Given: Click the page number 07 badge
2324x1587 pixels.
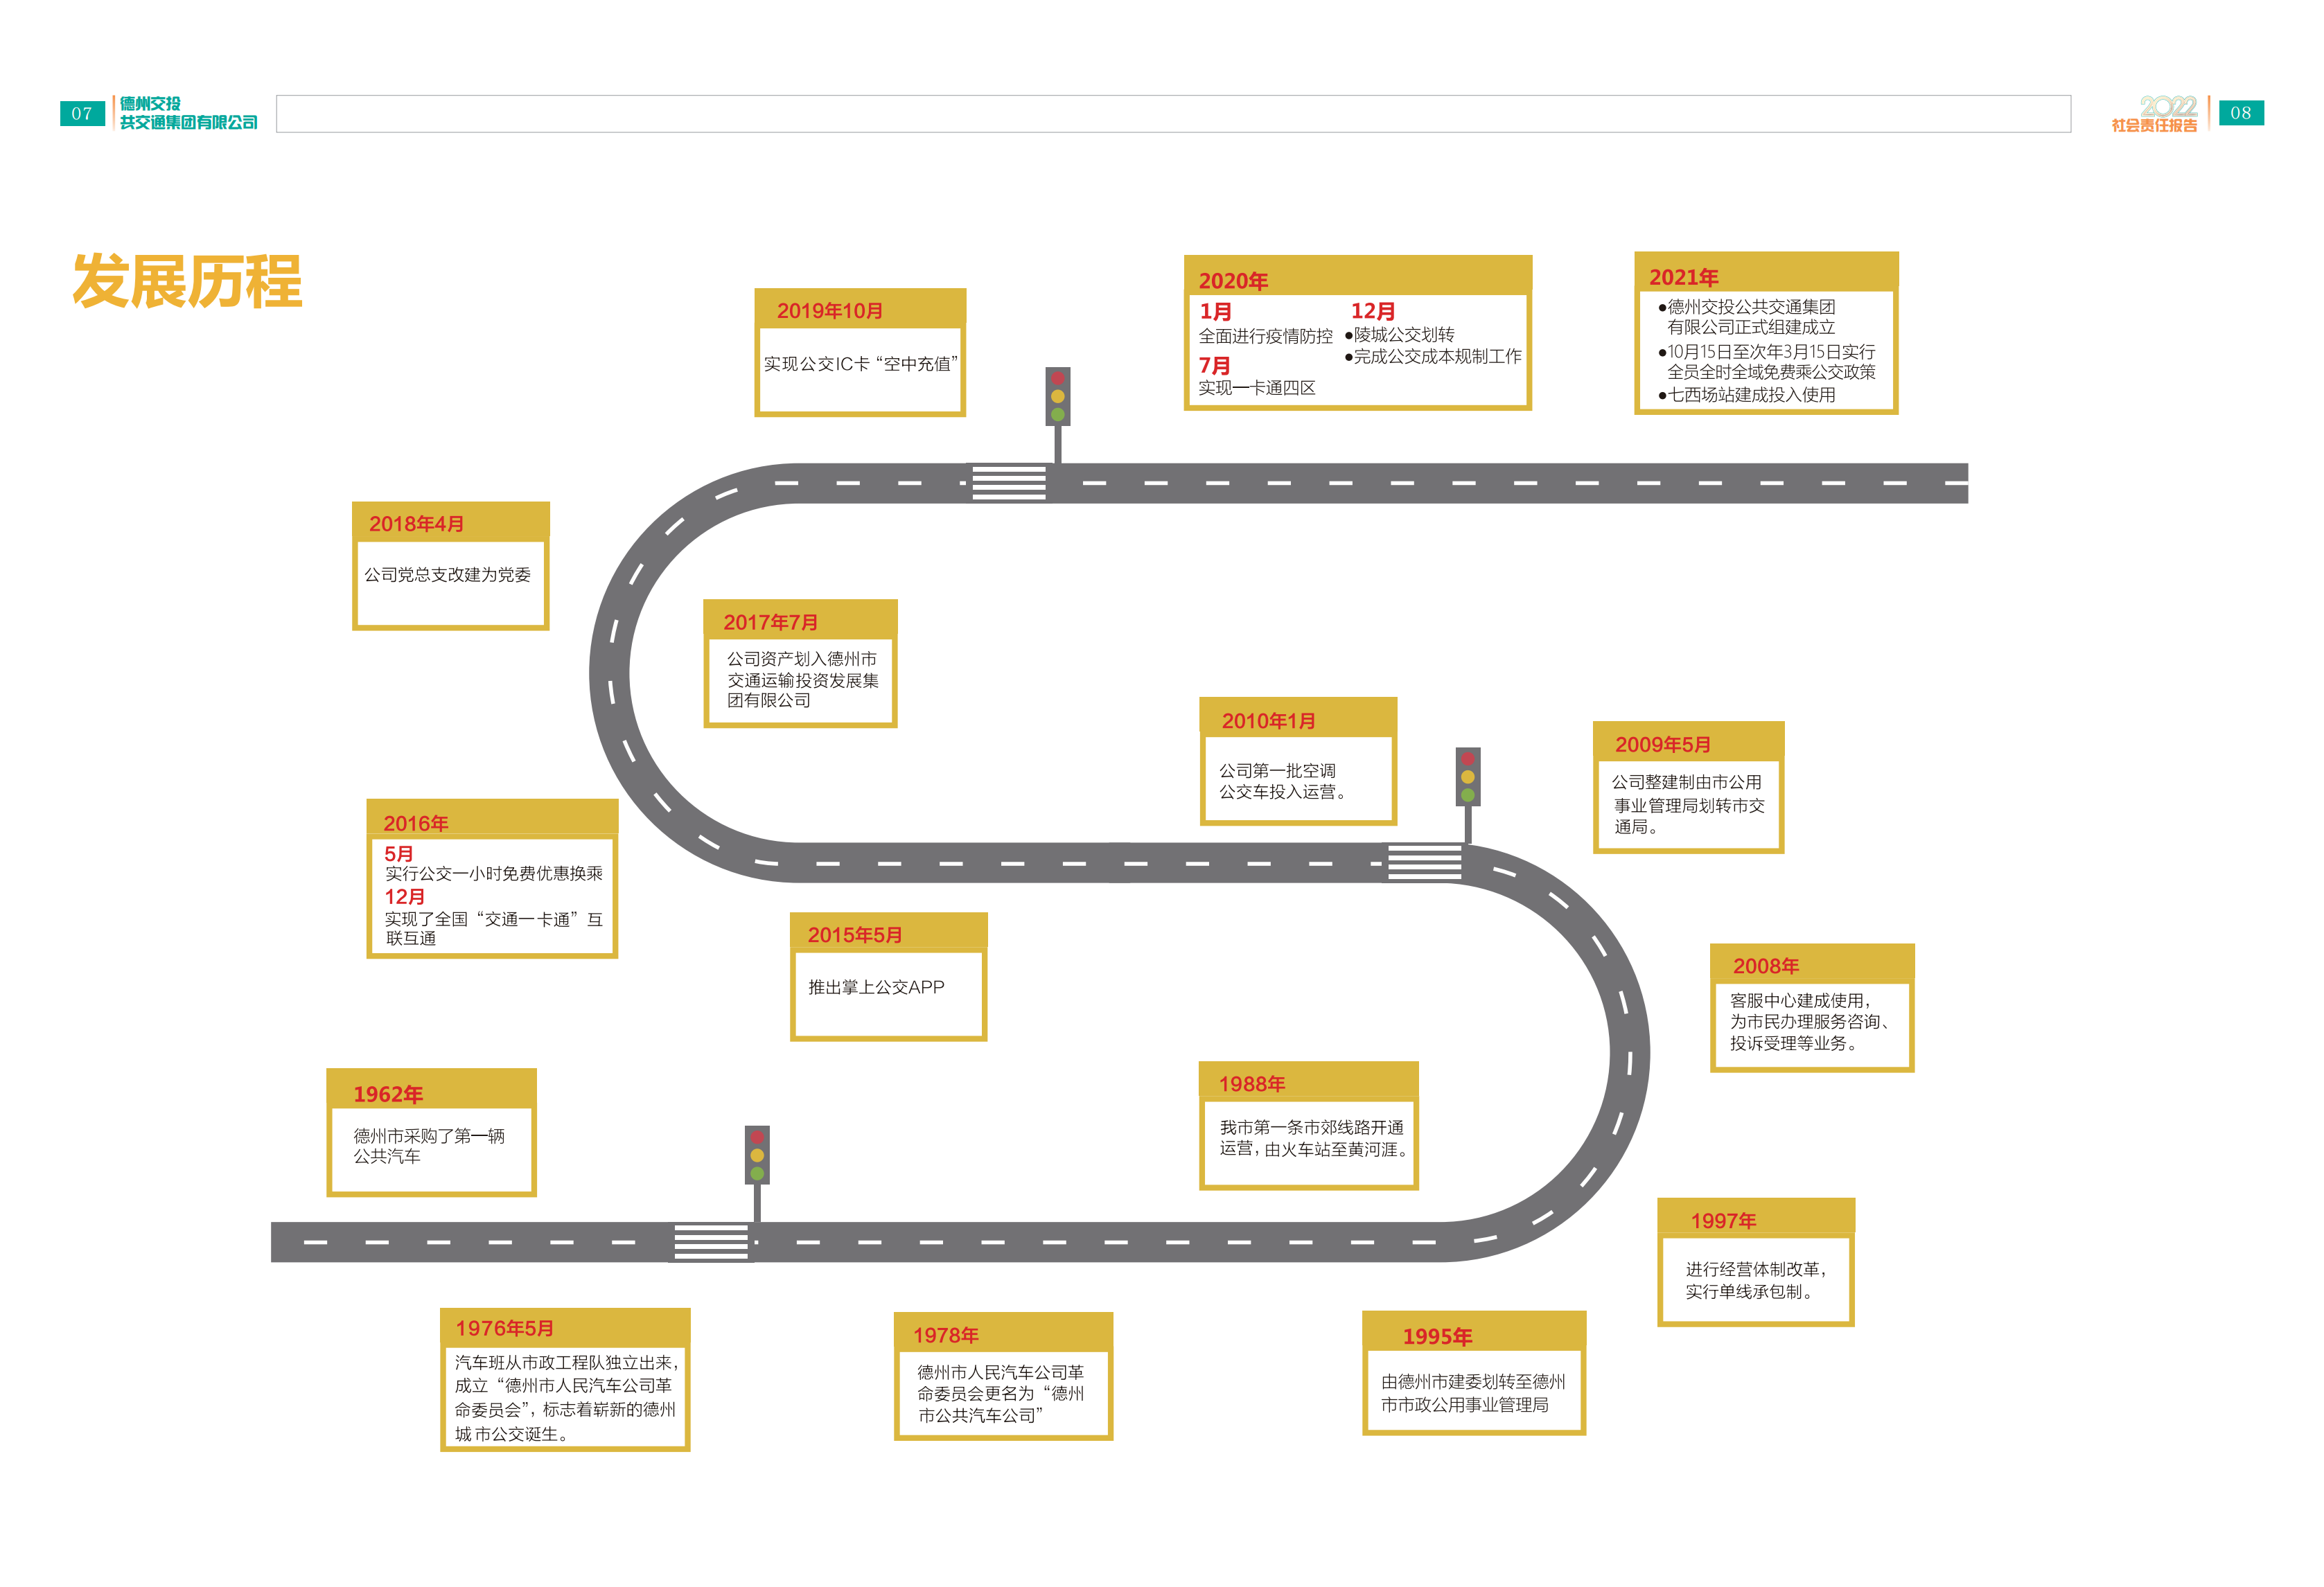Looking at the screenshot, I should tap(82, 113).
